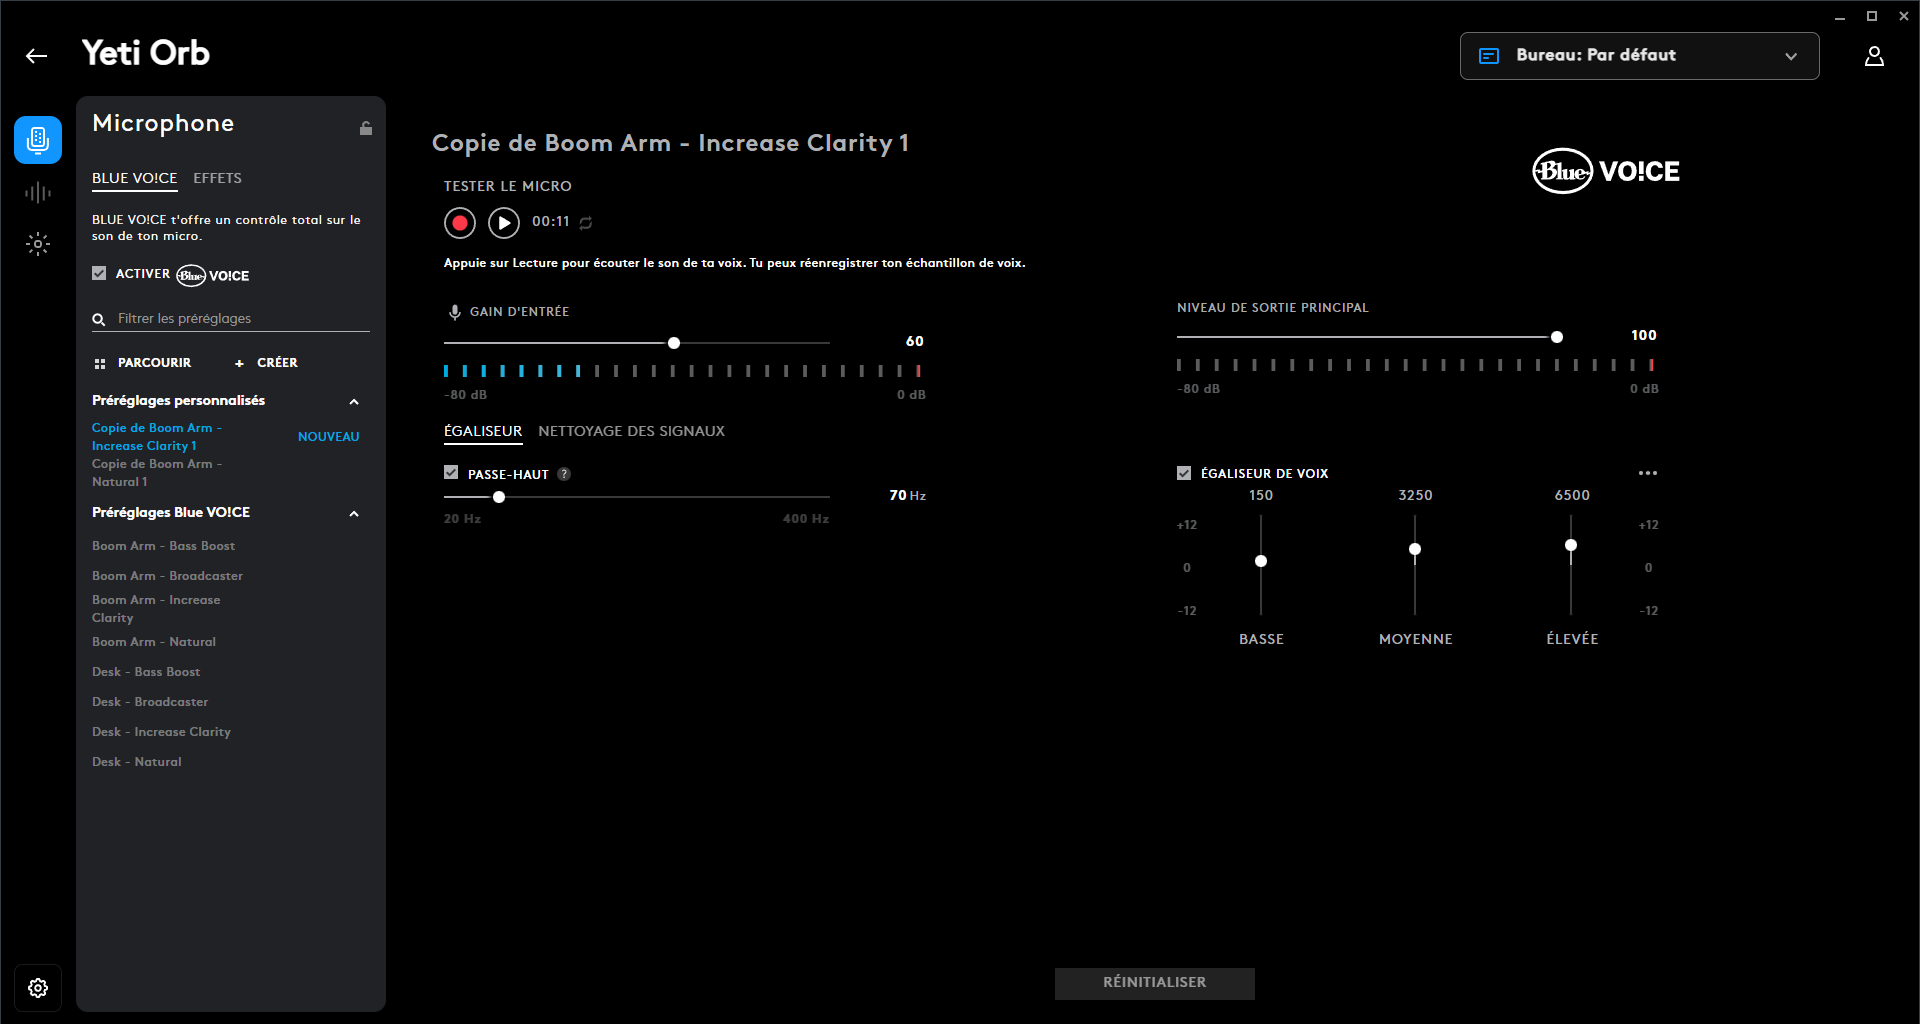Select Desk - Broadcaster preset

(150, 702)
